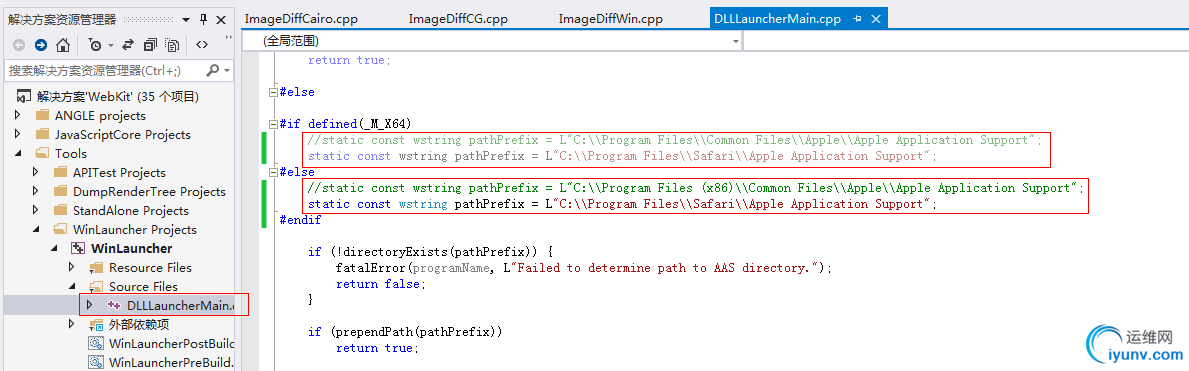1189x371 pixels.
Task: Click the View Code angle-brackets icon
Action: [x=202, y=45]
